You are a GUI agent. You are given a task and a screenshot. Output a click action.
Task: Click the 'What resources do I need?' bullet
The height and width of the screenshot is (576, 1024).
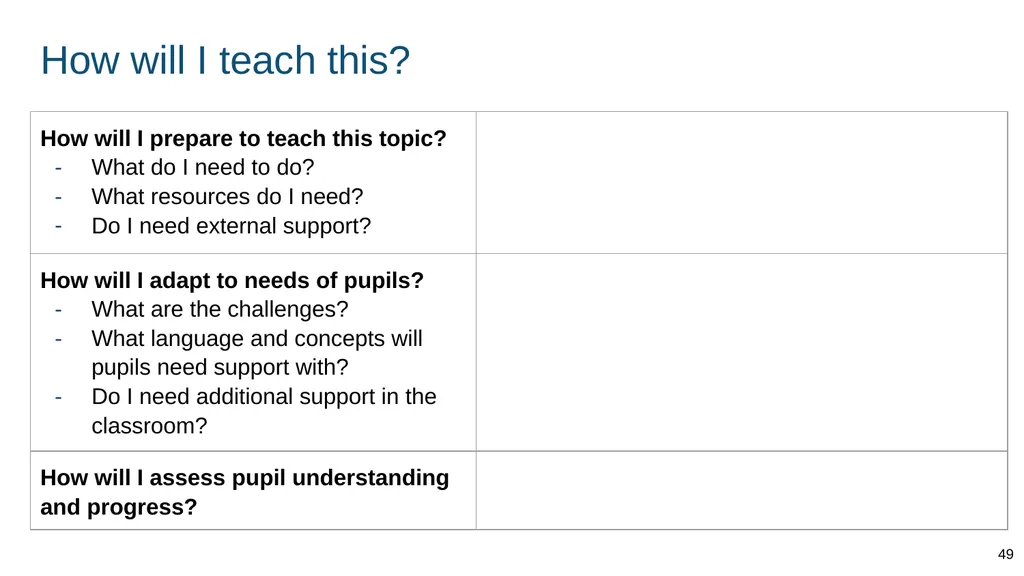coord(227,197)
